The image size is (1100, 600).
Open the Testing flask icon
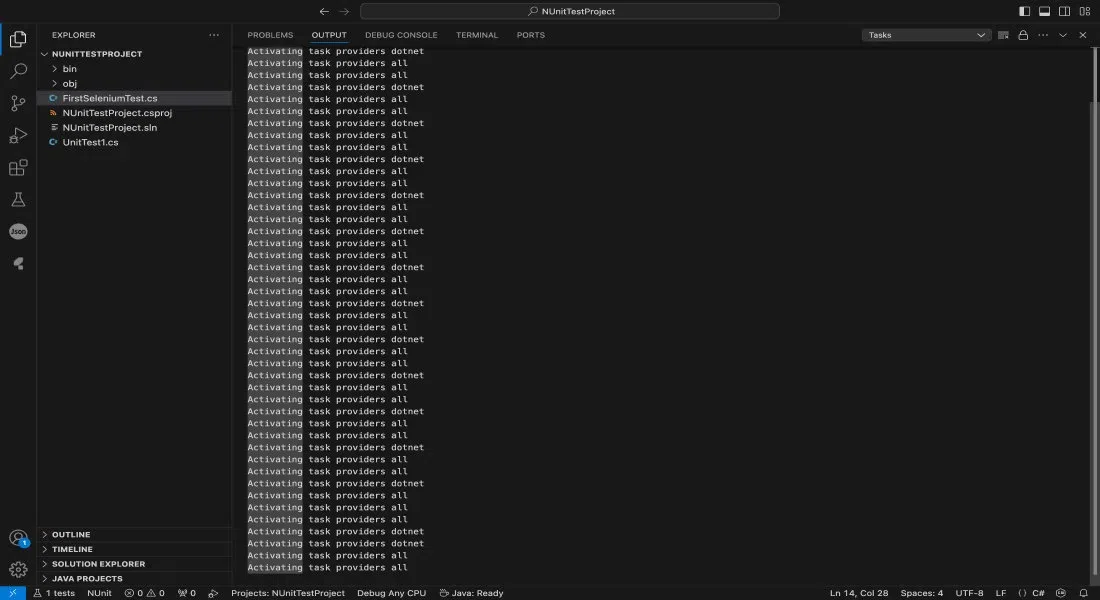tap(18, 200)
